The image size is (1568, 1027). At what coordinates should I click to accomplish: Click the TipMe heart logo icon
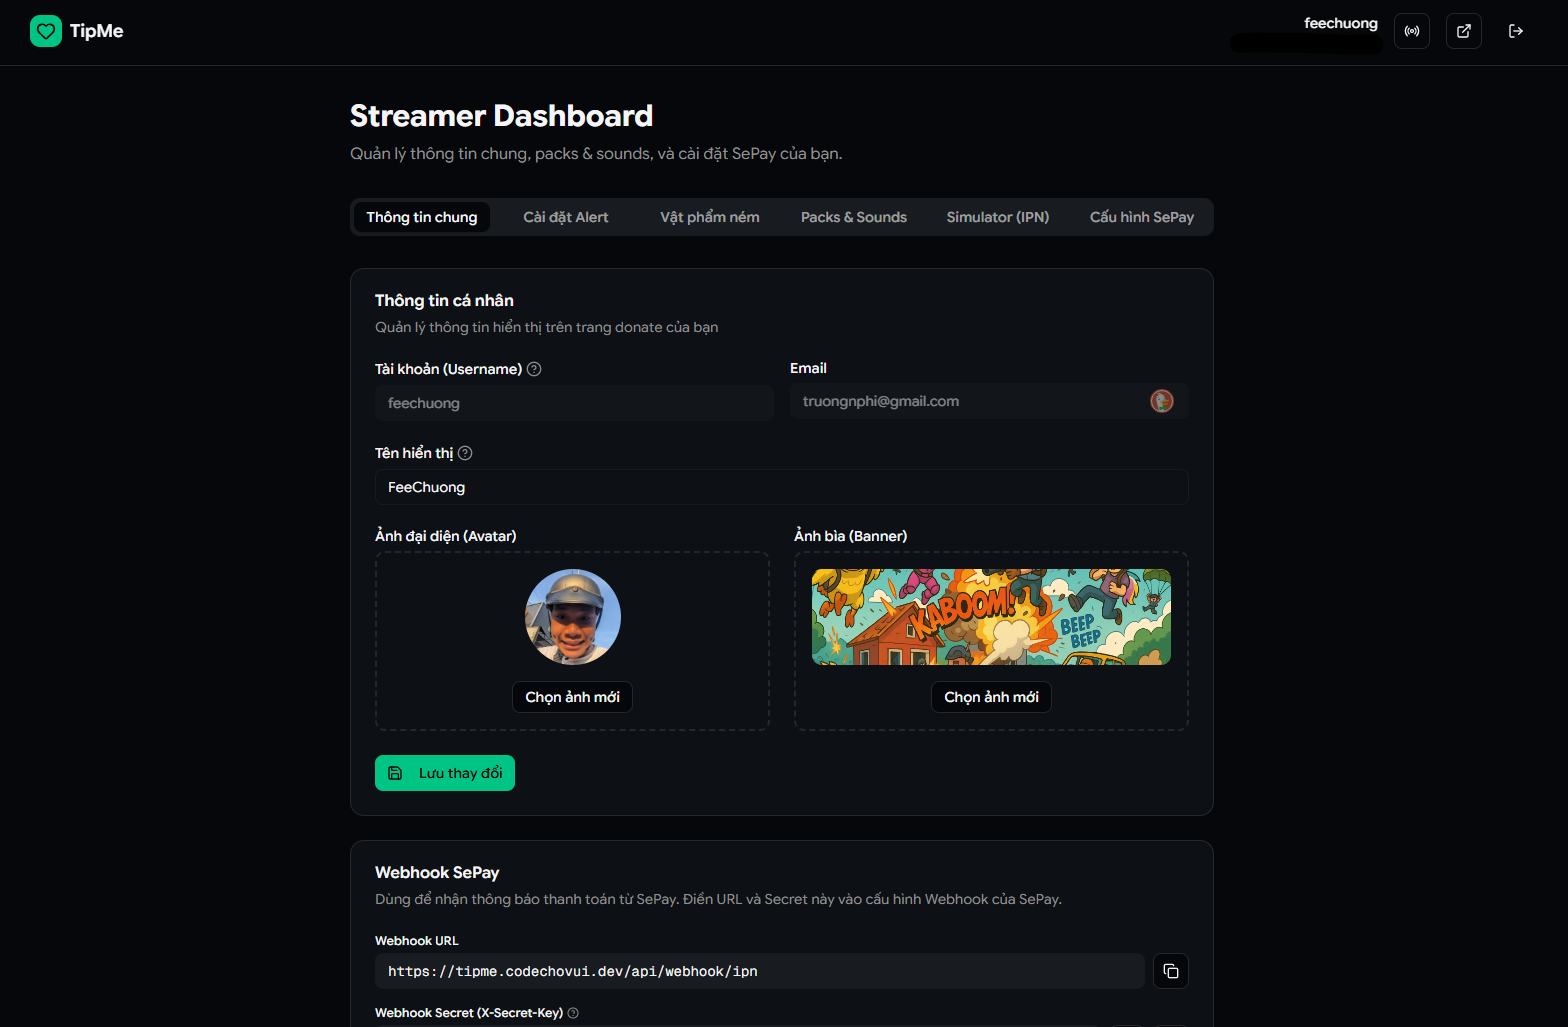(x=46, y=31)
